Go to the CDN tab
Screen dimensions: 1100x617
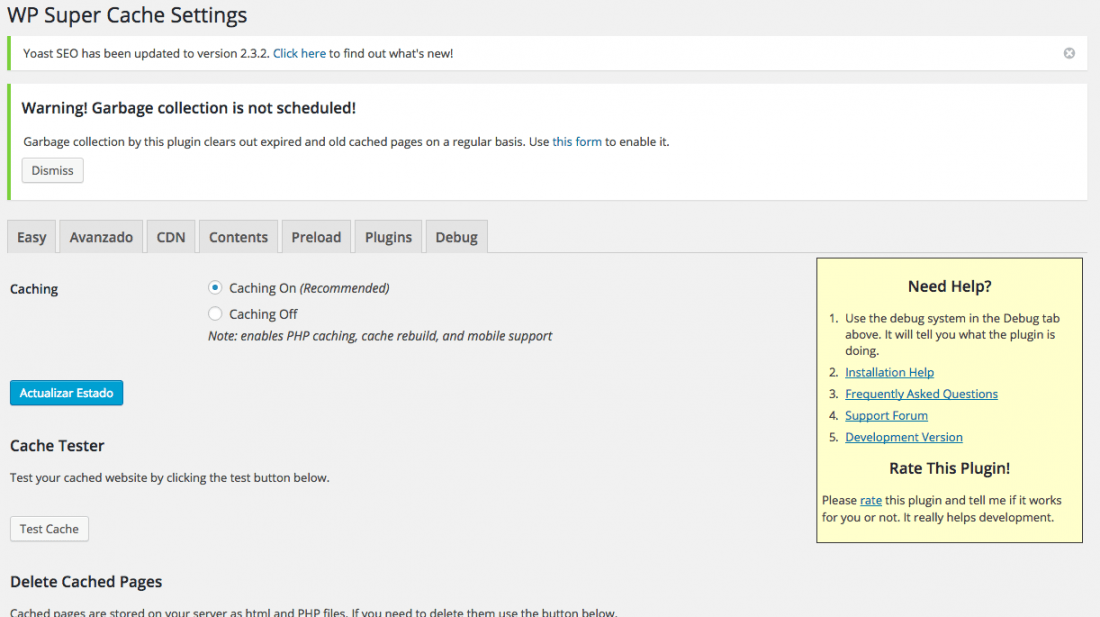pos(170,237)
